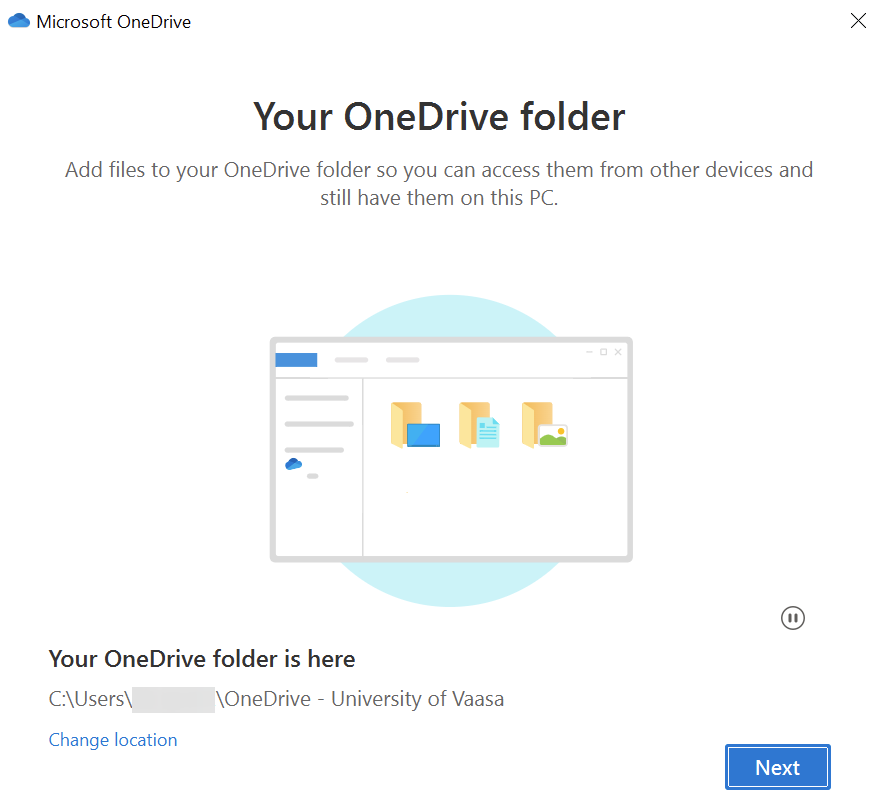Select the folder icon with landscape picture

[x=544, y=426]
